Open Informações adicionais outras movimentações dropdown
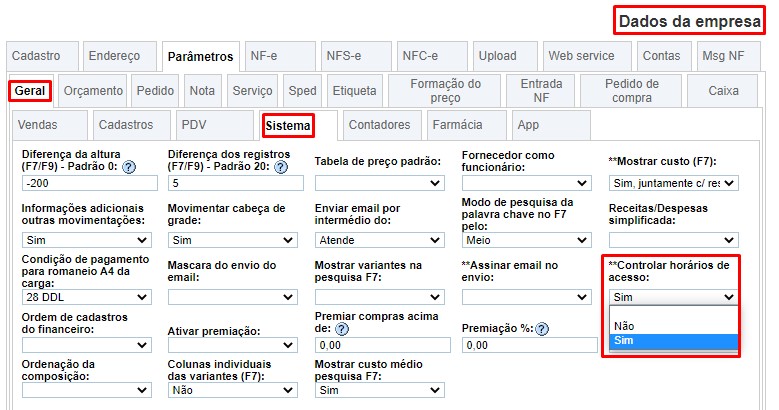Viewport: 779px width, 410px height. click(86, 241)
